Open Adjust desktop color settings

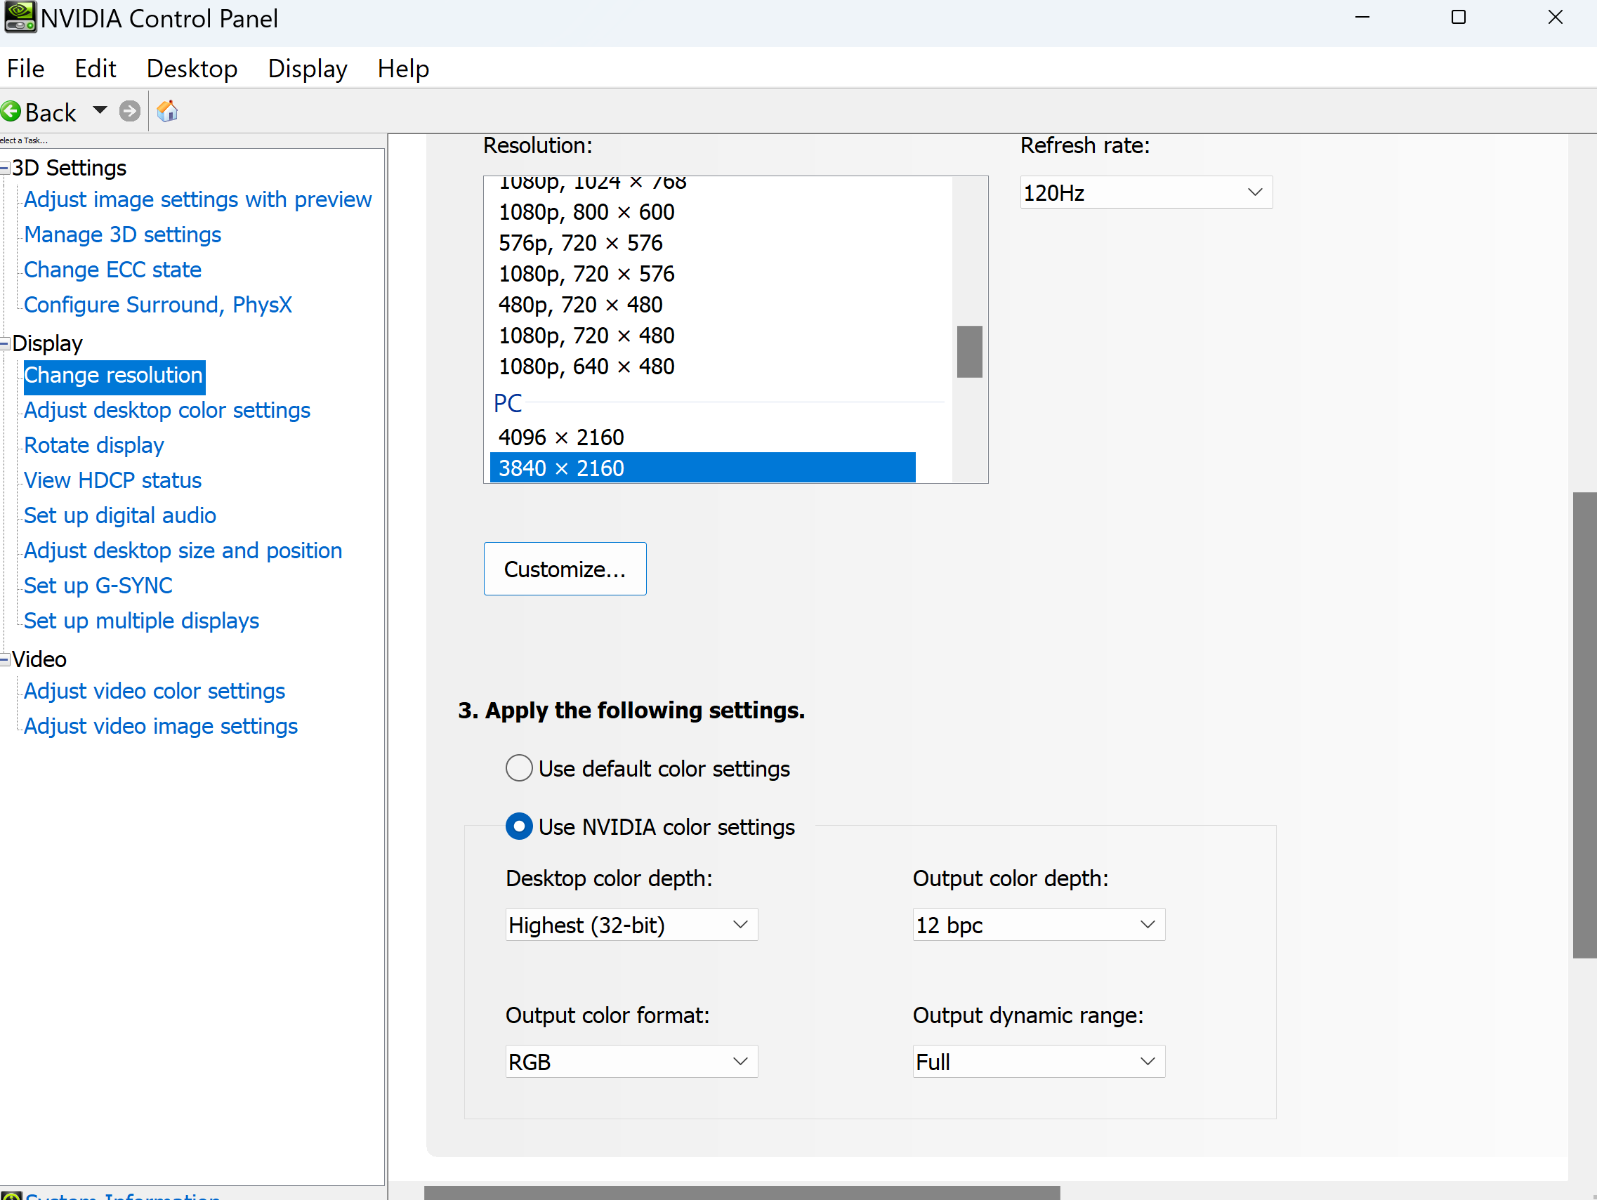[167, 411]
